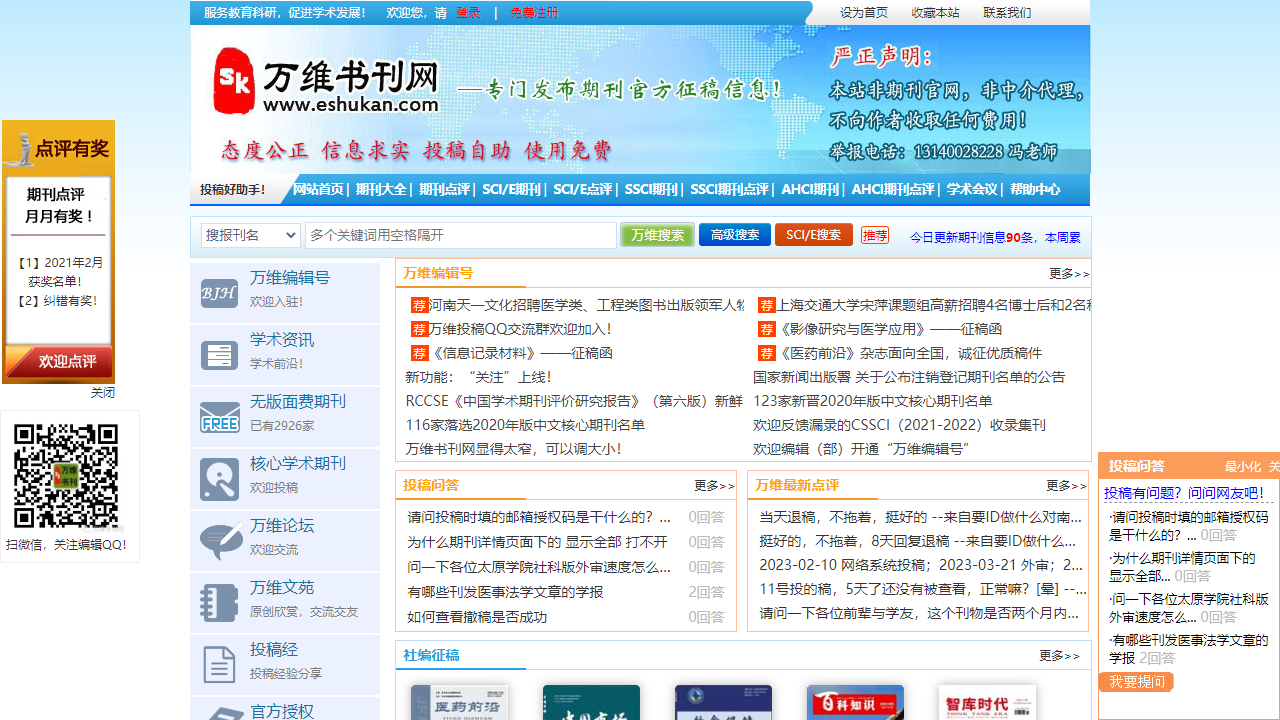The width and height of the screenshot is (1280, 720).
Task: Click the 荐 badge beside 《信息记录材料》
Action: click(x=419, y=353)
